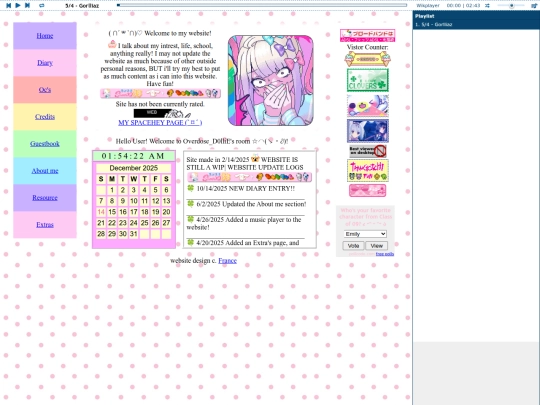The image size is (540, 405).
Task: Open the Credits page
Action: (45, 116)
